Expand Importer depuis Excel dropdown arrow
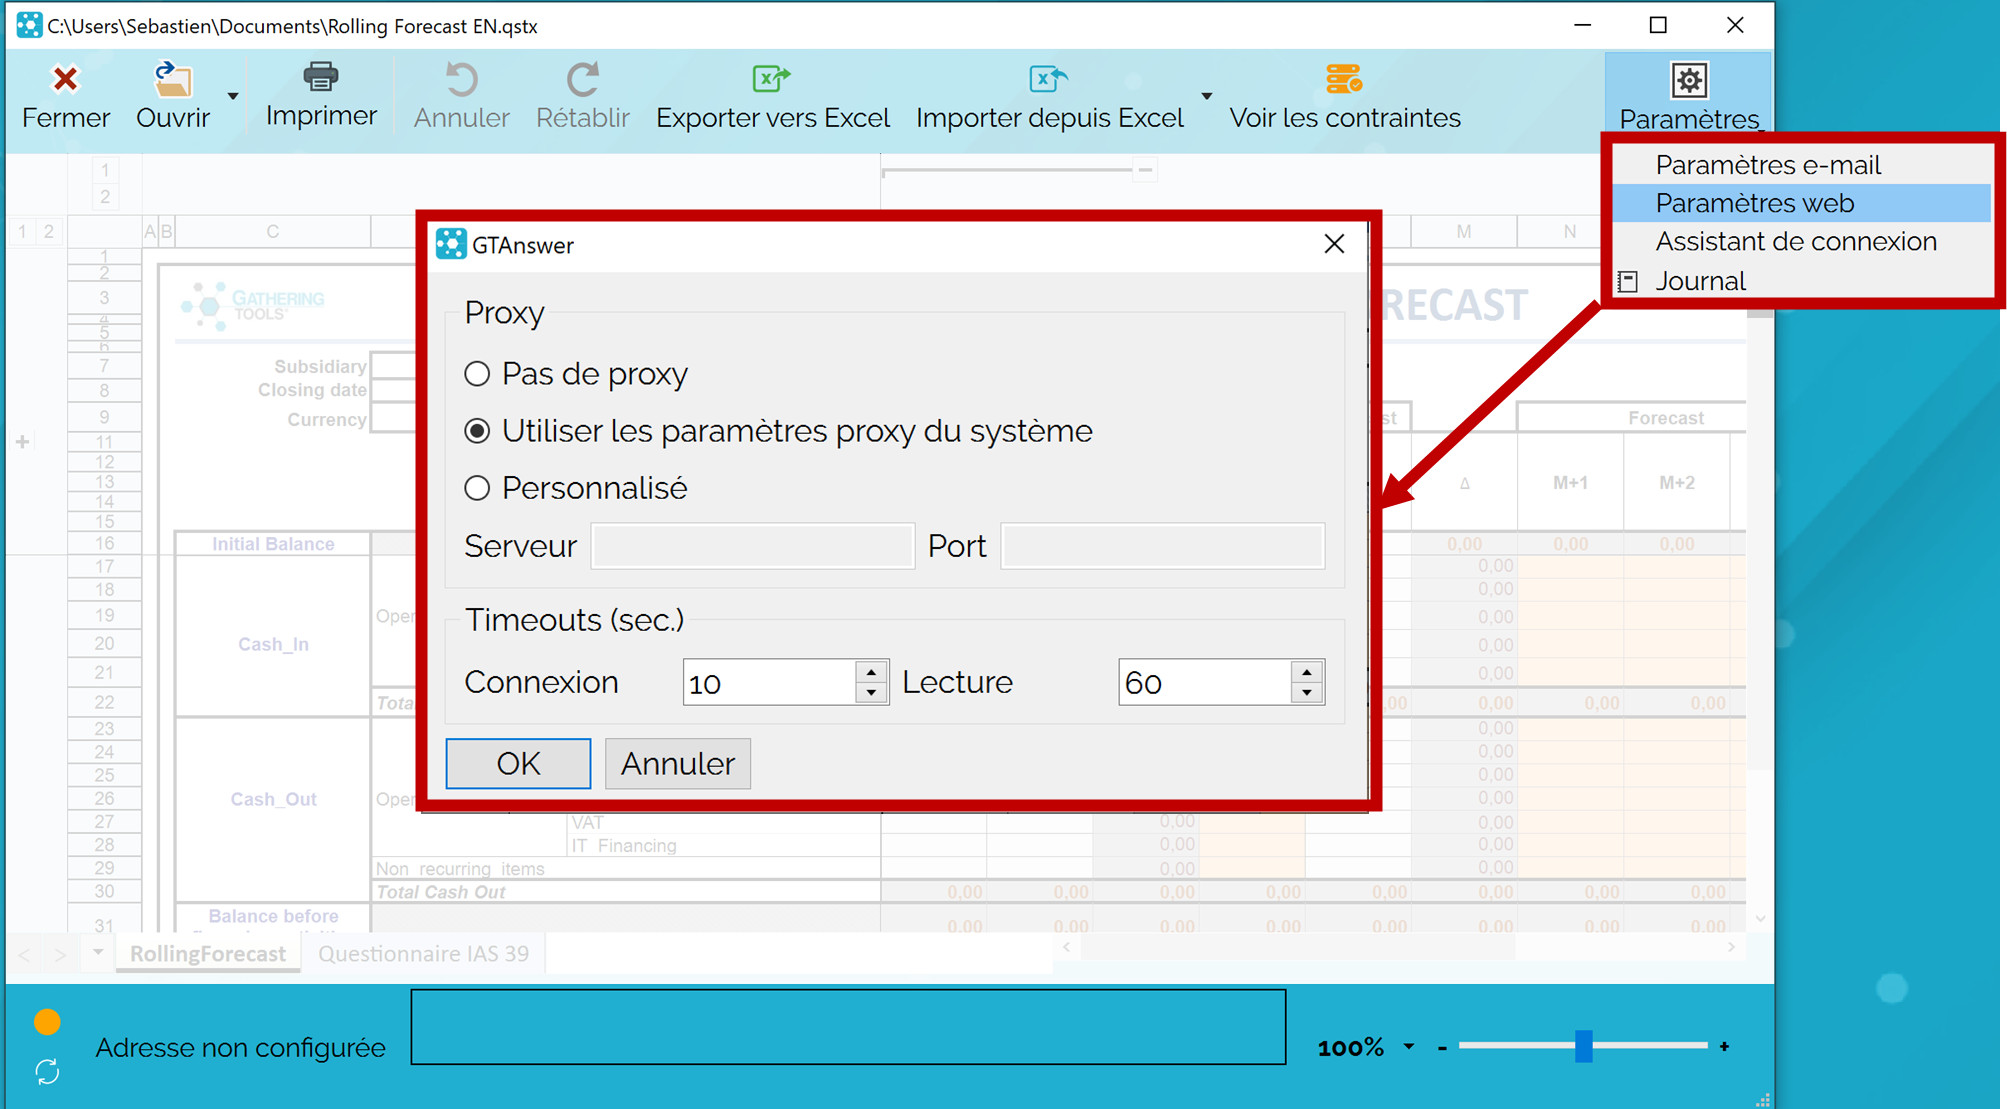Screen dimensions: 2007x1109 [x=1207, y=96]
